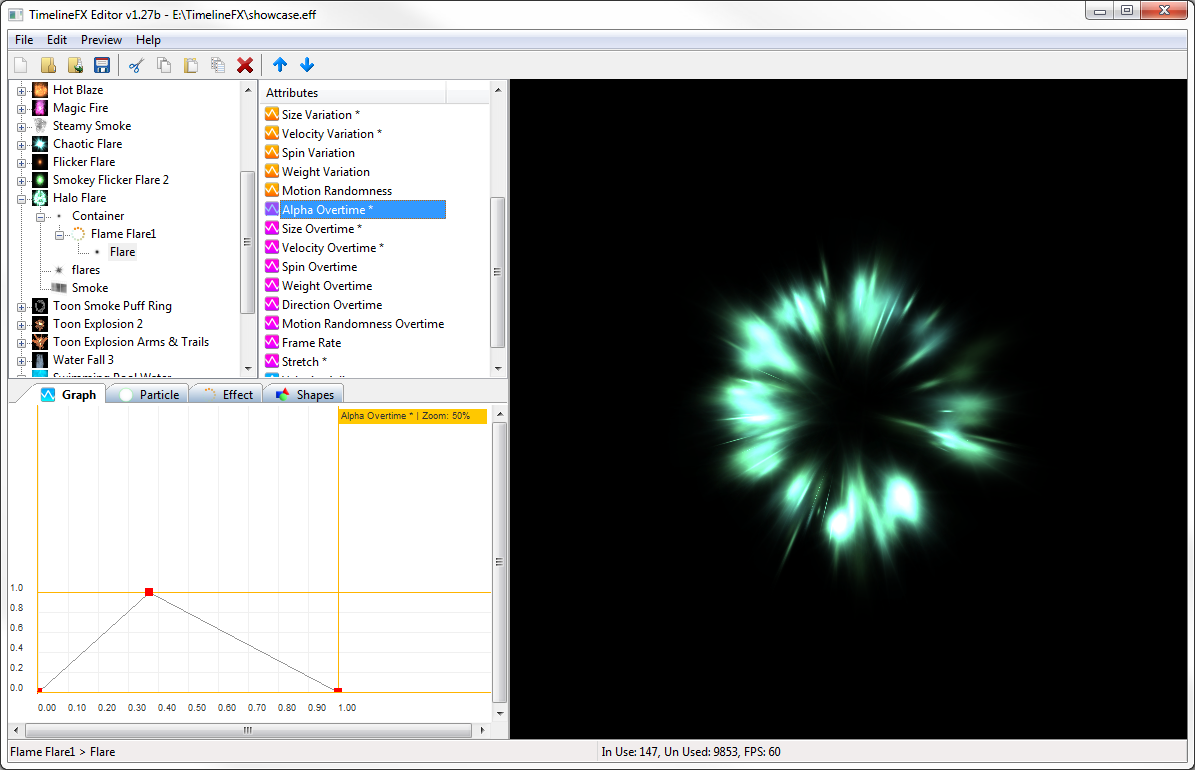Click the Cut scissors icon

(x=136, y=66)
